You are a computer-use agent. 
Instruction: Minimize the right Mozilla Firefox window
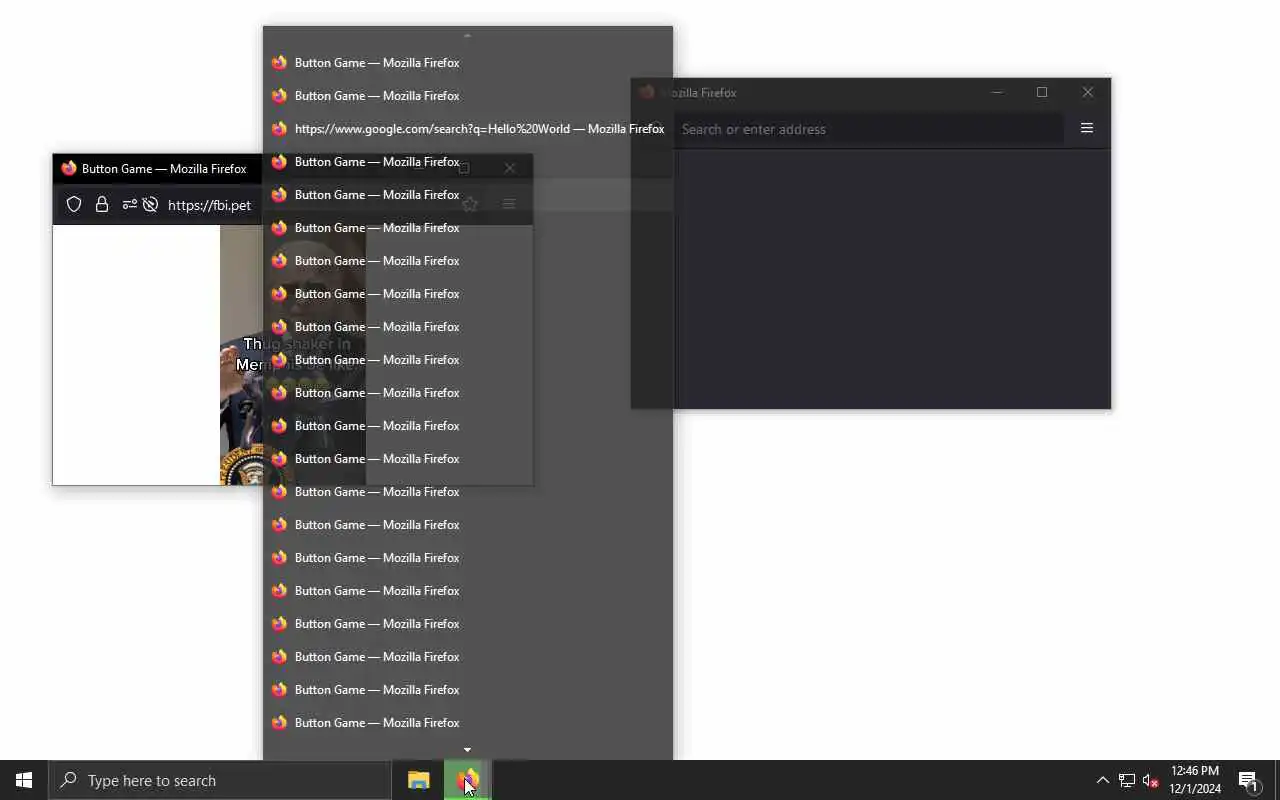(997, 92)
